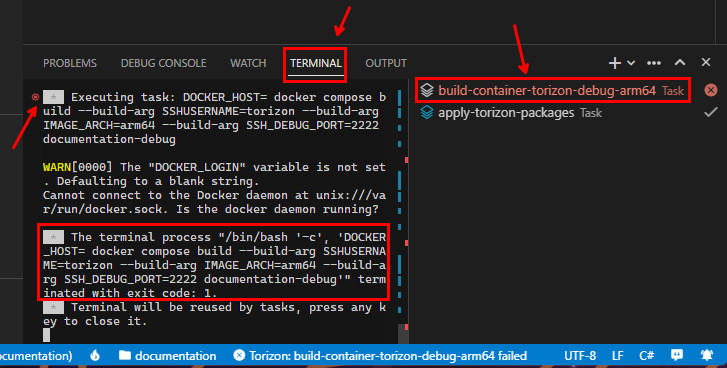The width and height of the screenshot is (727, 368).
Task: Create a new terminal with plus icon
Action: (615, 63)
